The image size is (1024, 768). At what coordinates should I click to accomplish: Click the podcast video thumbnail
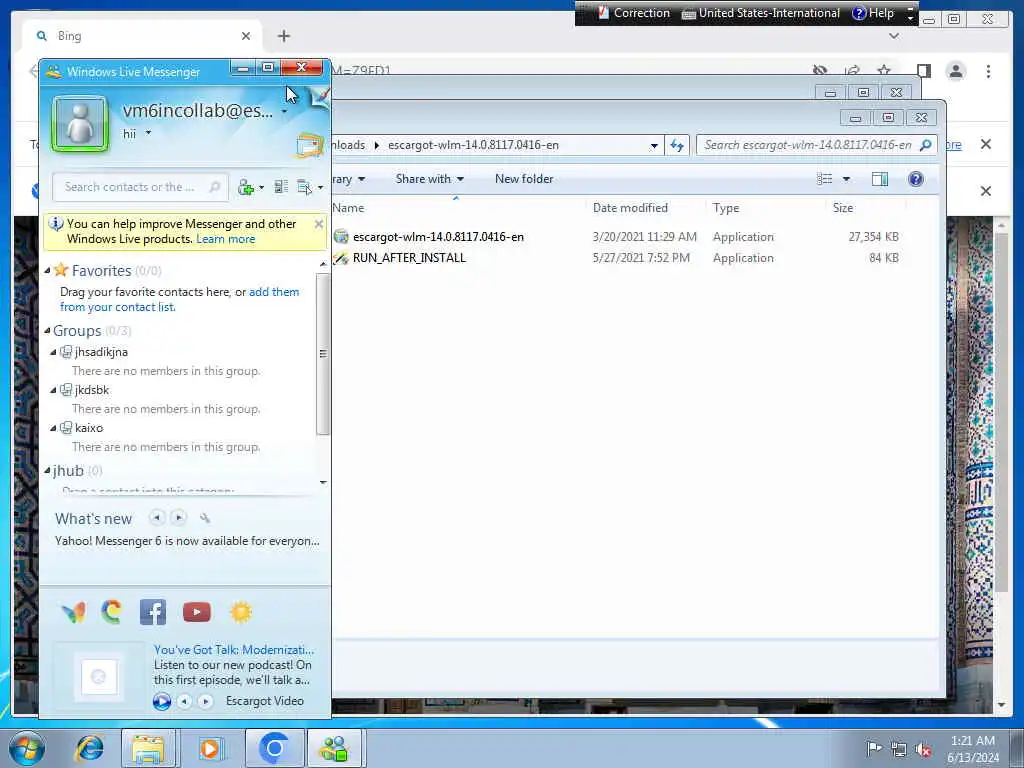coord(99,677)
